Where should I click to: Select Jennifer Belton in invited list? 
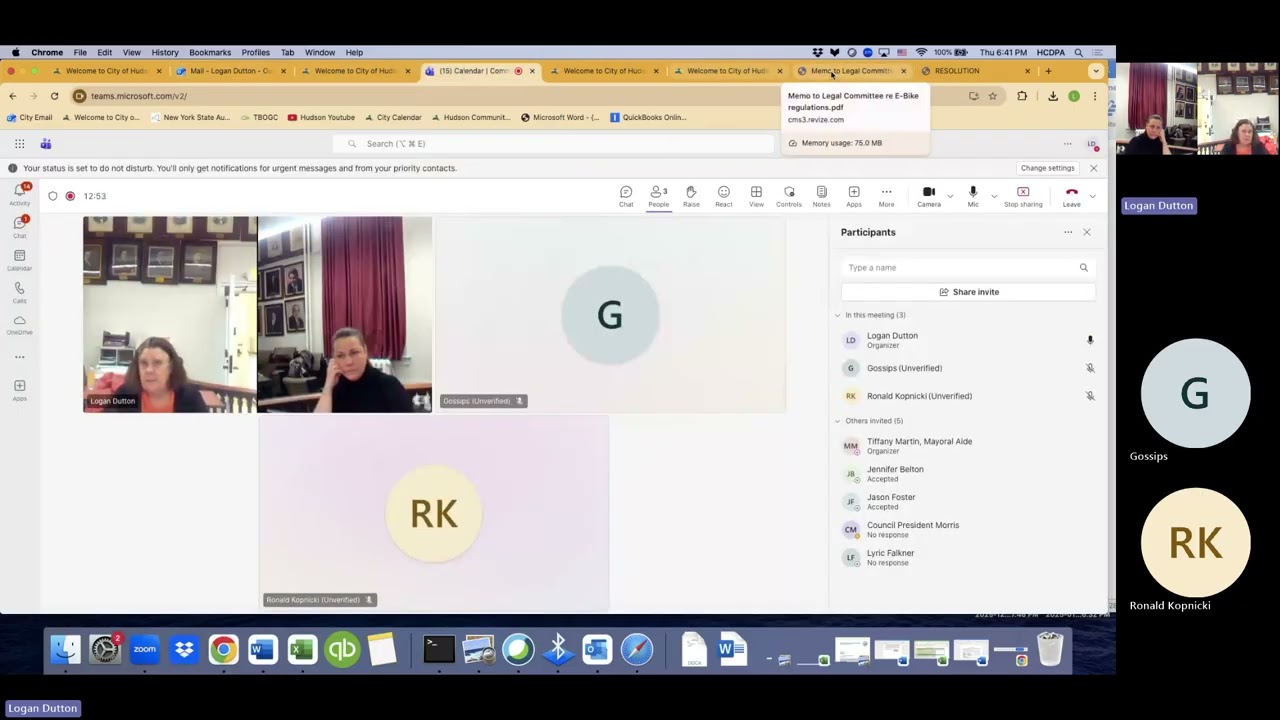968,474
